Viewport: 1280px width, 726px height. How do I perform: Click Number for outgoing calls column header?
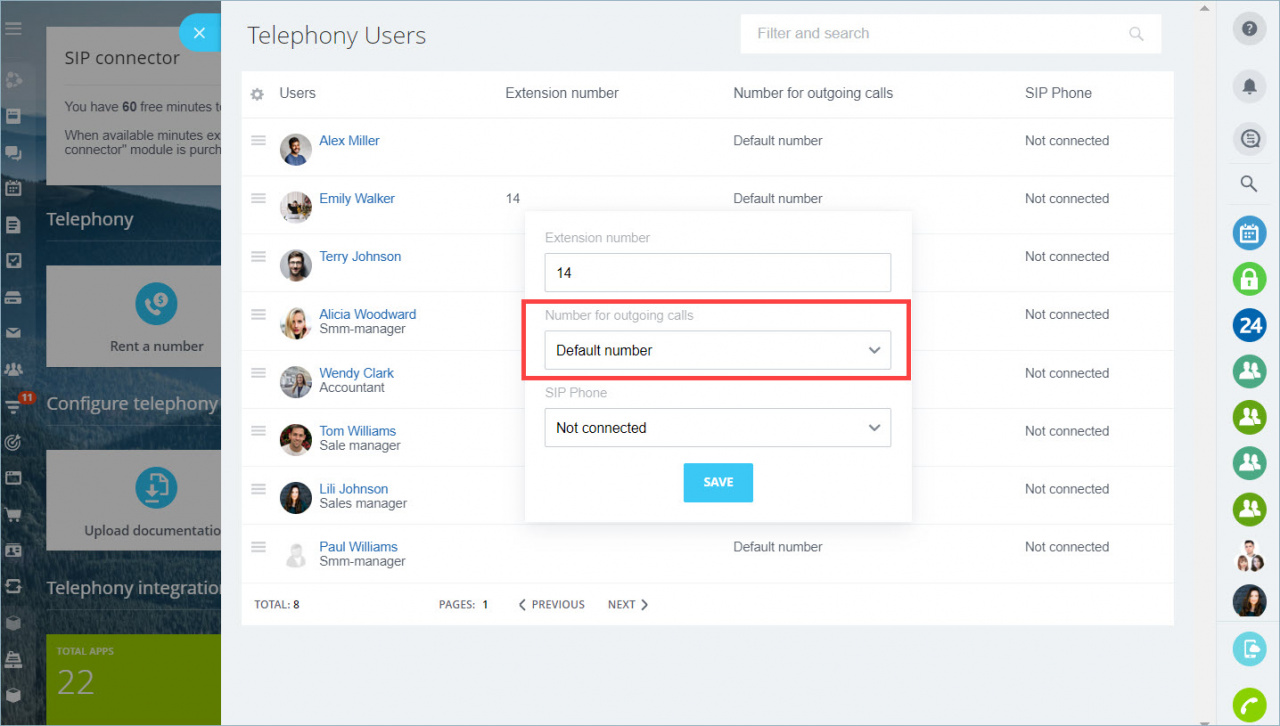tap(813, 93)
